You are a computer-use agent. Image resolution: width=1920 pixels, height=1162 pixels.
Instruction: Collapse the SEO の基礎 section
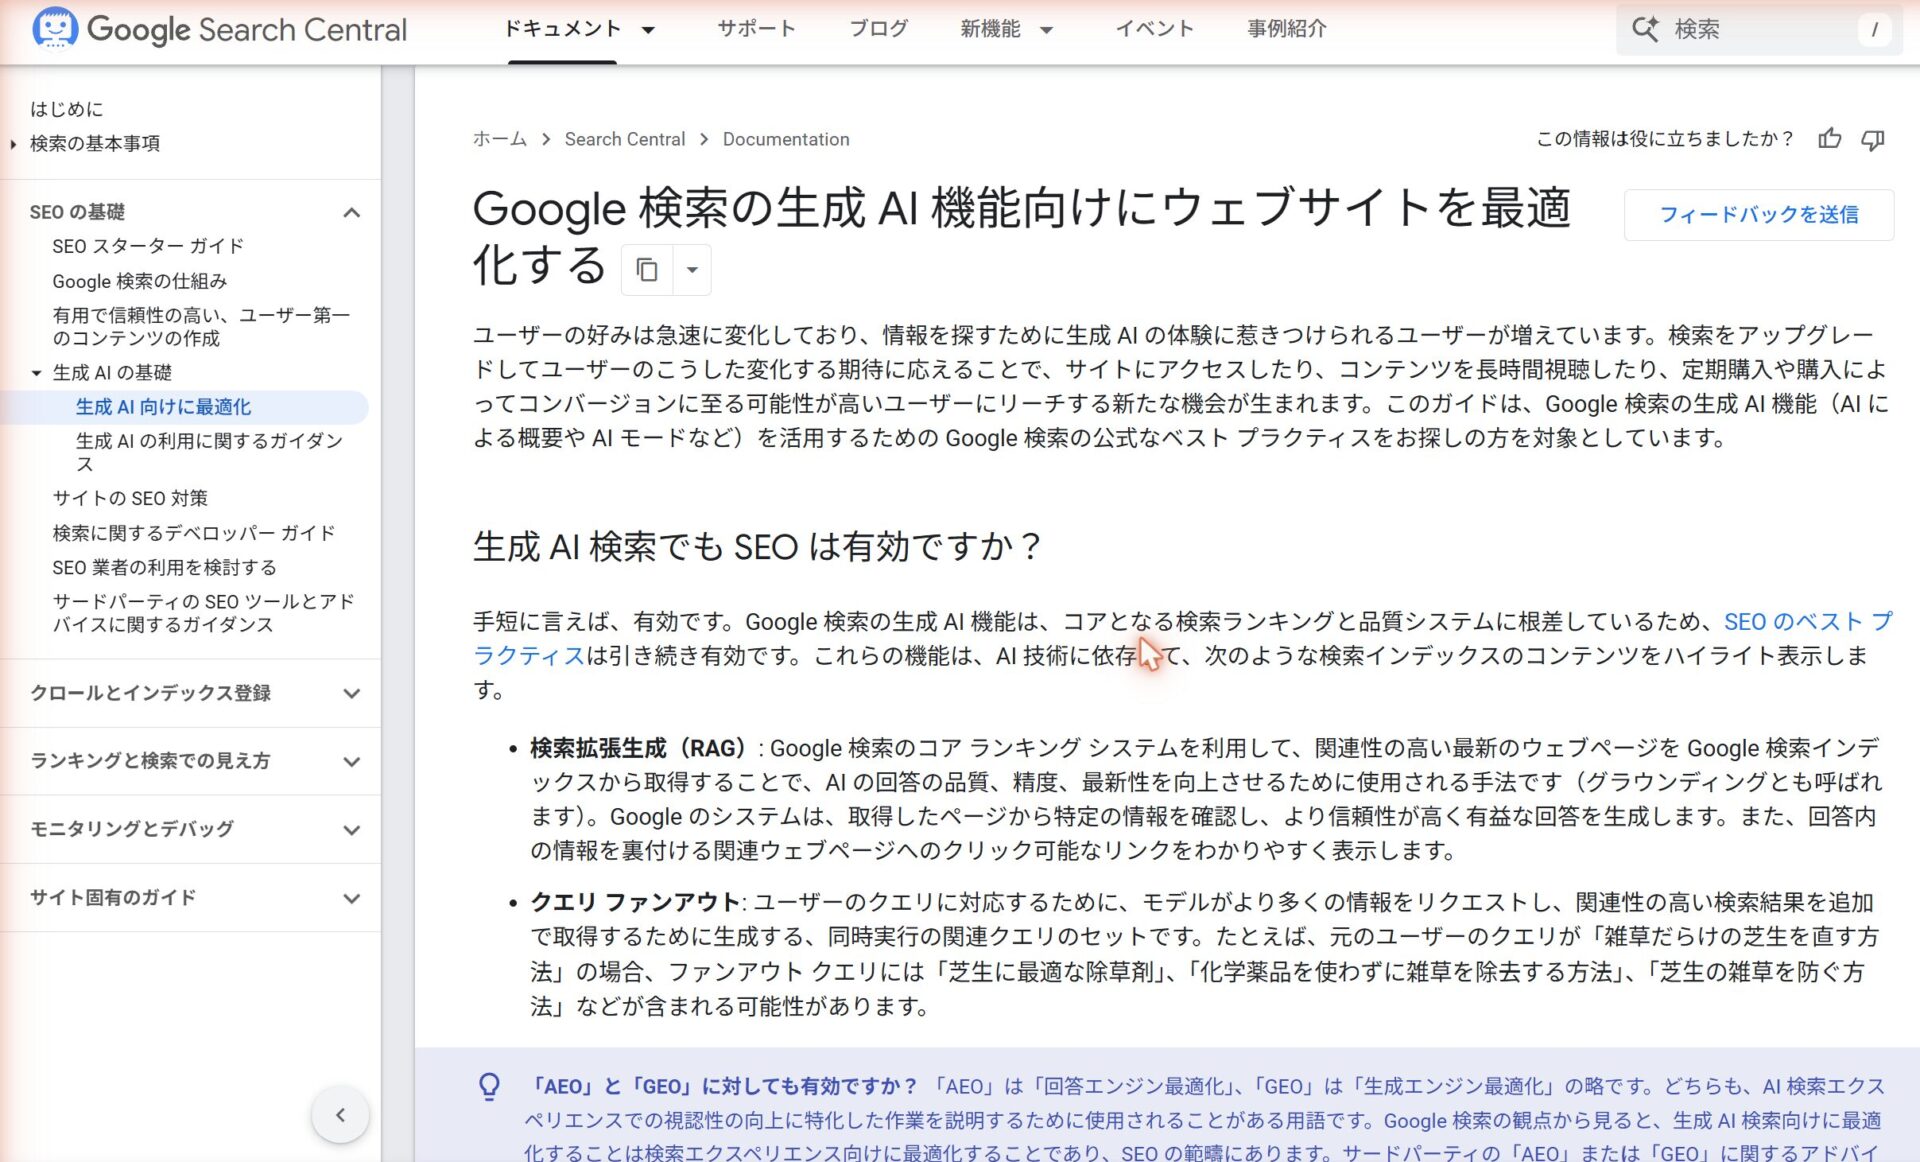(351, 212)
